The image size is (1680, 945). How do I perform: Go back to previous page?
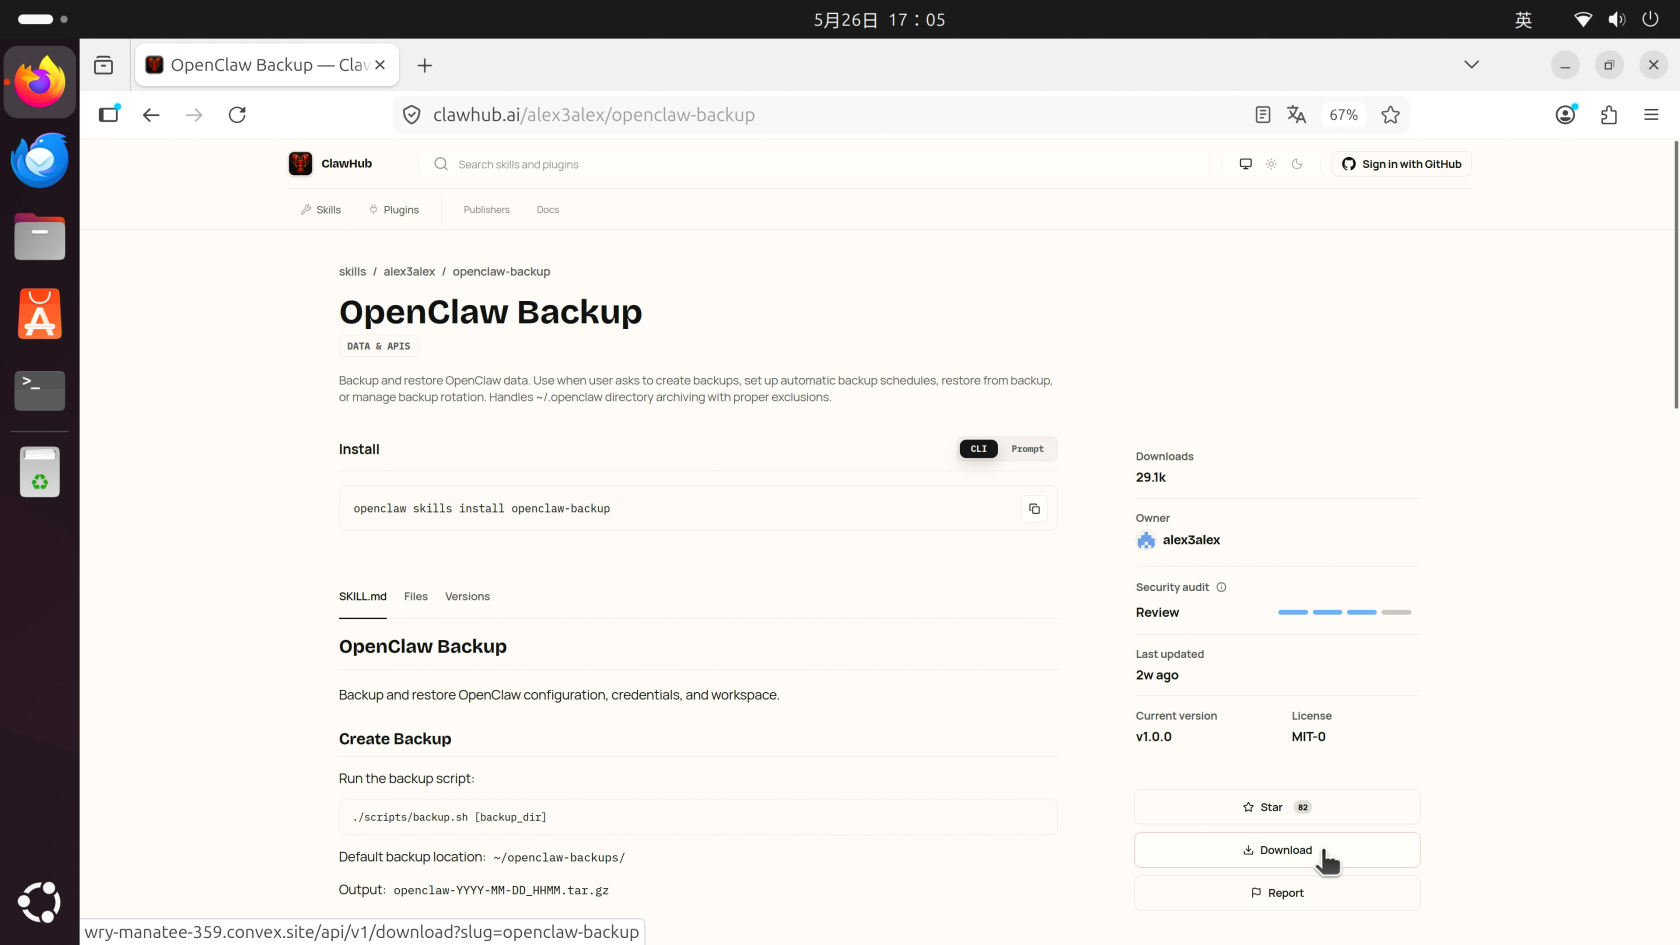tap(151, 115)
